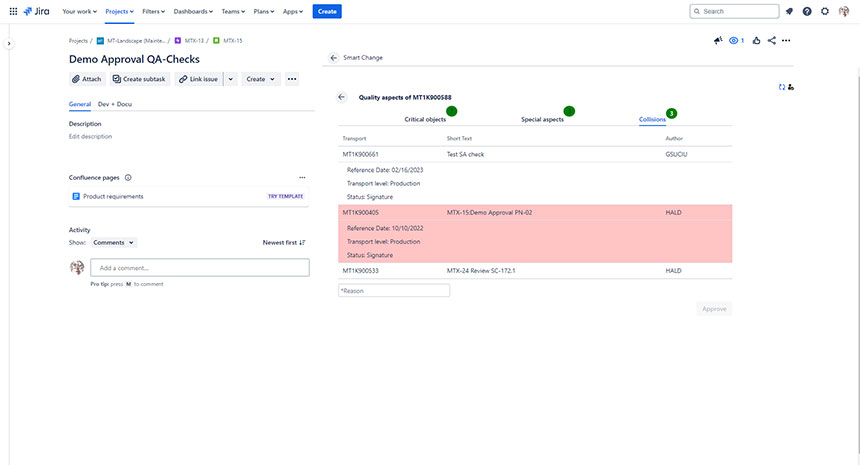The height and width of the screenshot is (465, 860).
Task: Switch to the Critical objects tab
Action: (425, 119)
